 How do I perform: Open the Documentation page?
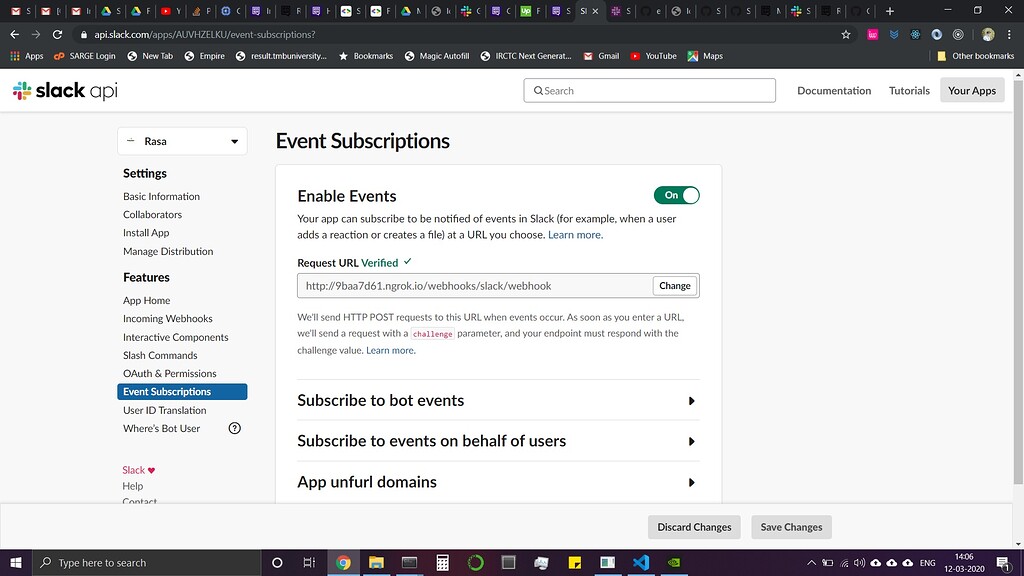tap(833, 90)
